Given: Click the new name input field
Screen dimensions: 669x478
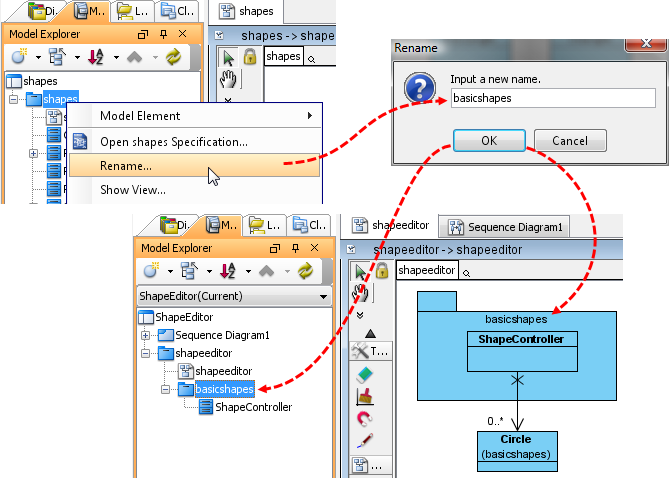Looking at the screenshot, I should [x=553, y=98].
